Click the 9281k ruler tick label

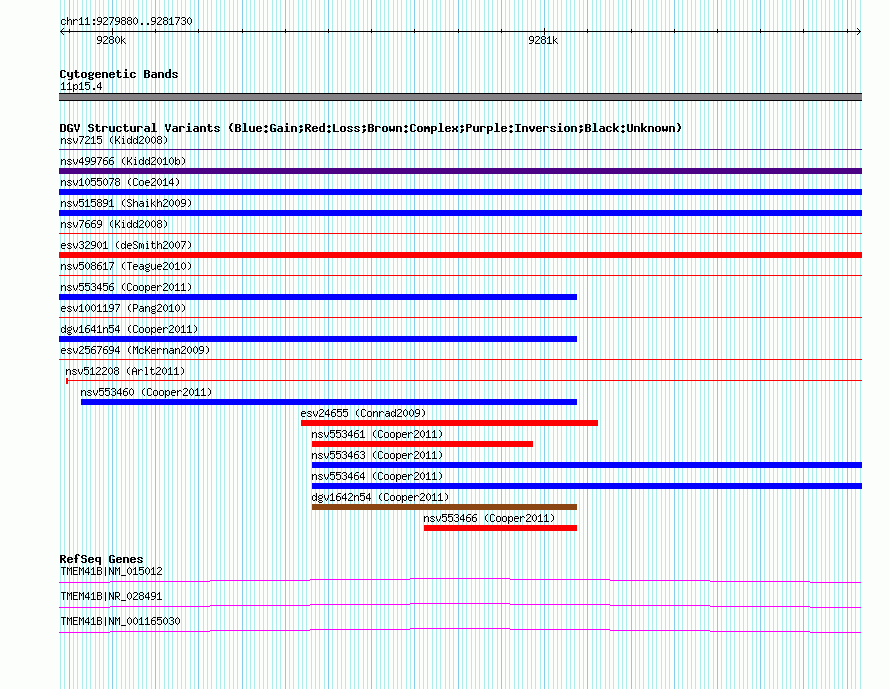(x=543, y=40)
